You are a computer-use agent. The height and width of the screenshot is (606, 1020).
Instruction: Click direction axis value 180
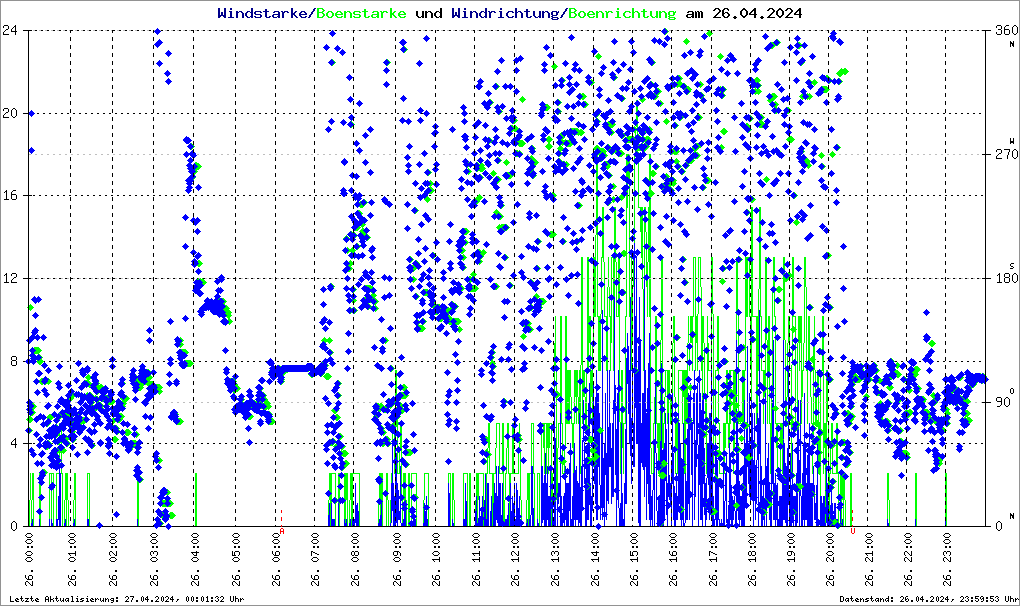tap(1007, 278)
